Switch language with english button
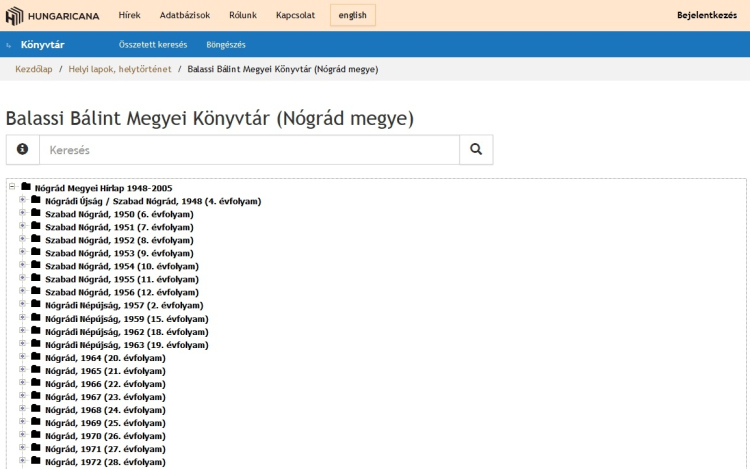 pos(353,15)
